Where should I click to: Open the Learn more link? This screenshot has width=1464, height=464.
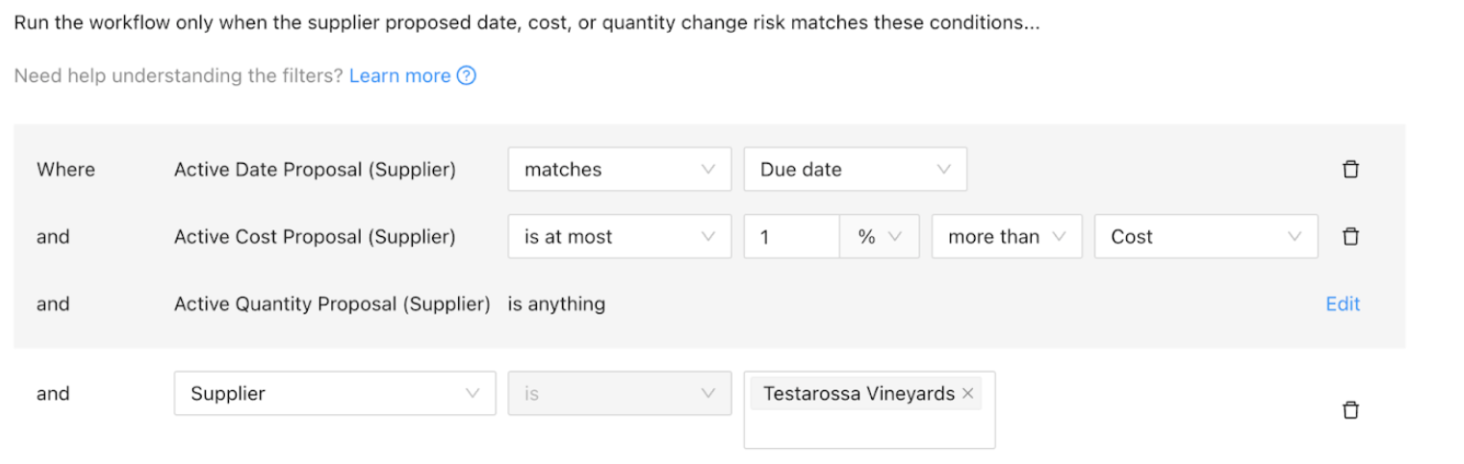click(x=400, y=76)
